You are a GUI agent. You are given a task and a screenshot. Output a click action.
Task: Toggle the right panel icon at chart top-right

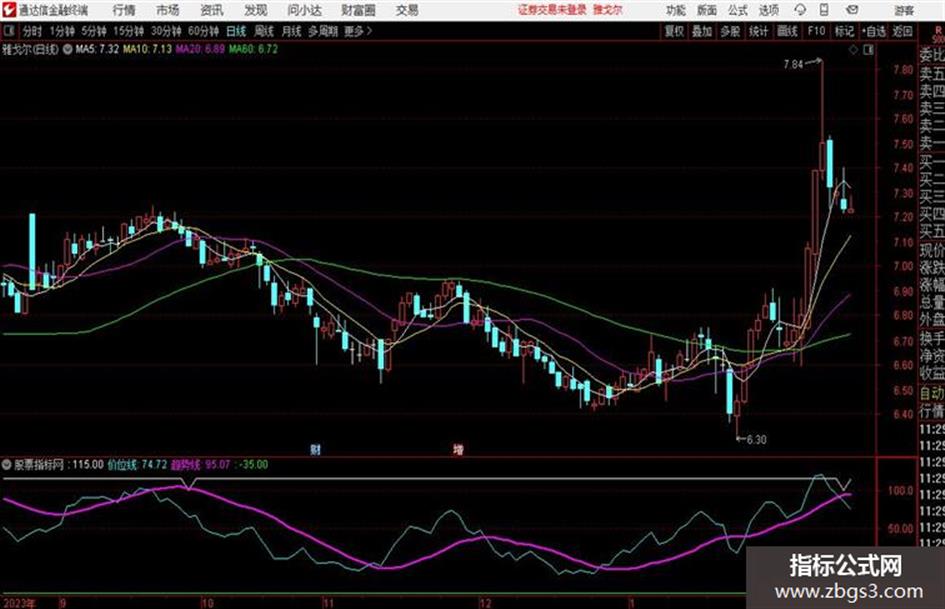(x=868, y=50)
